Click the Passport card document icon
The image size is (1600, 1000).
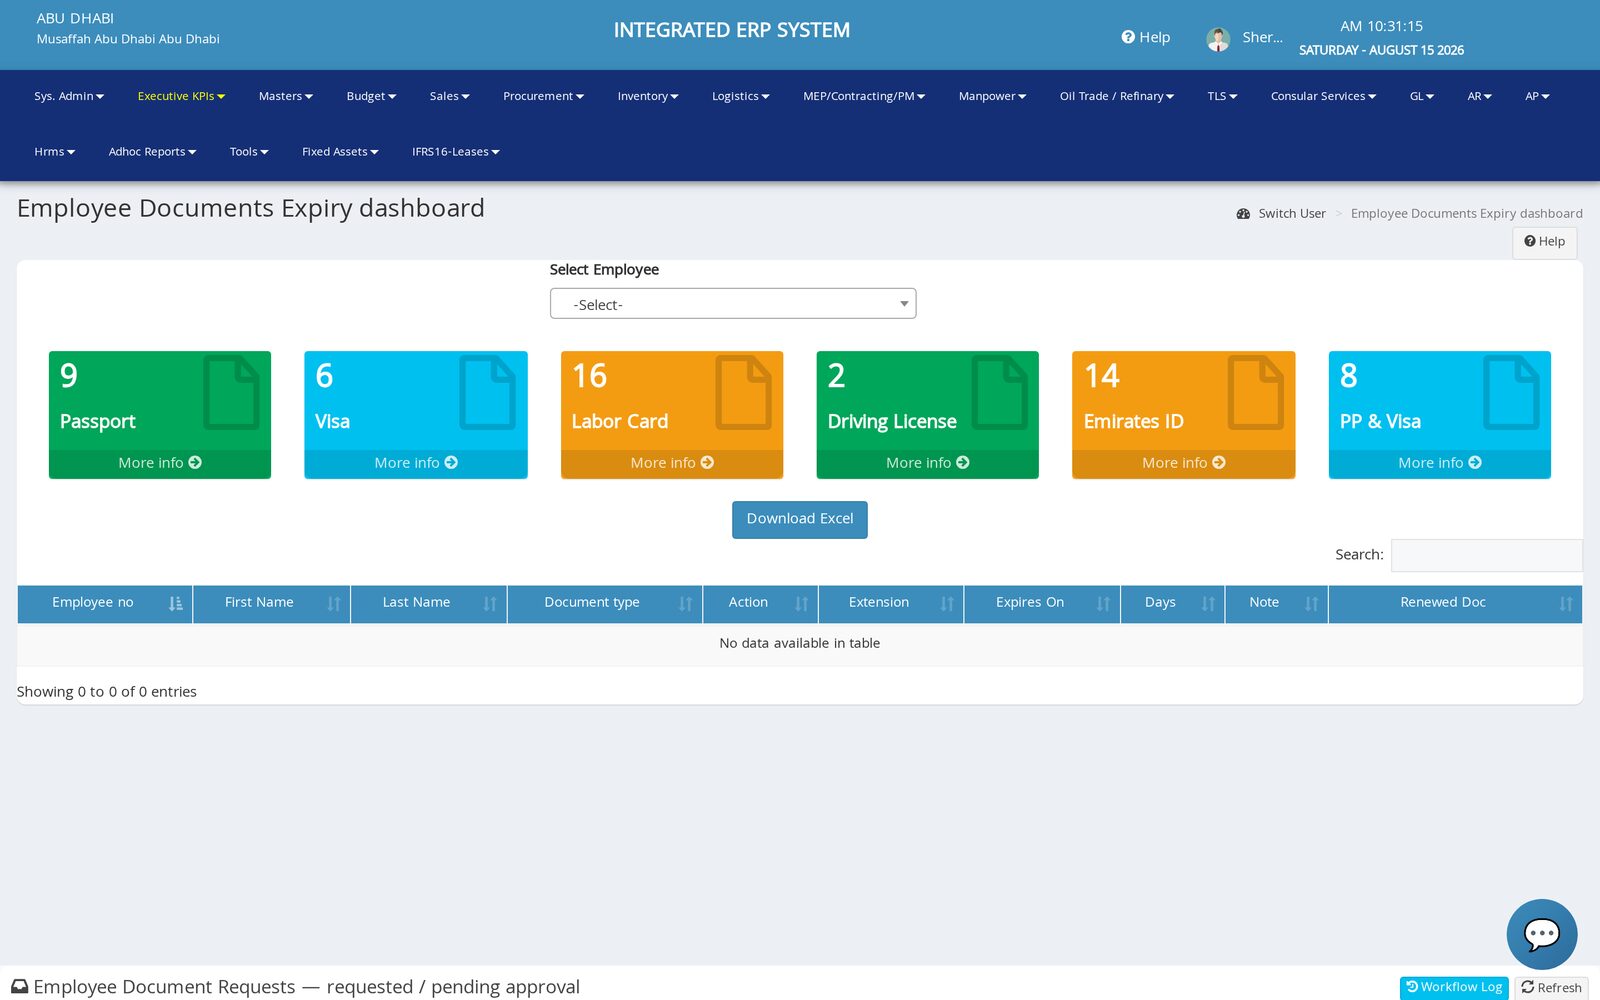click(231, 392)
